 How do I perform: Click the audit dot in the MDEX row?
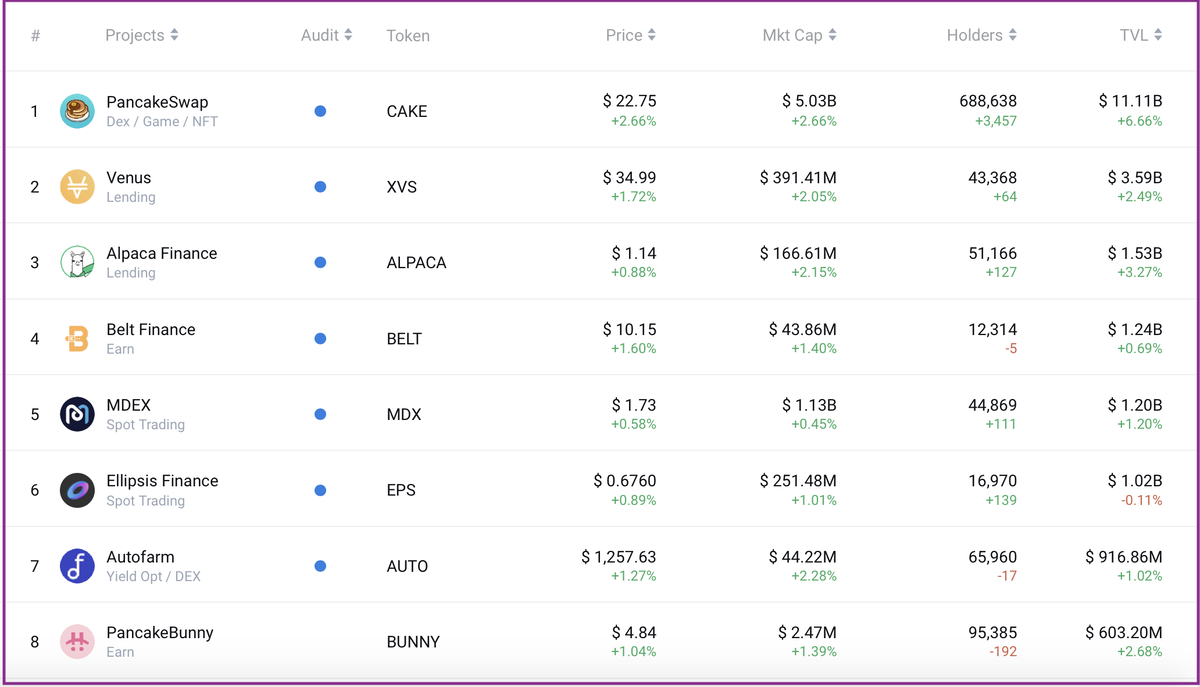[320, 414]
